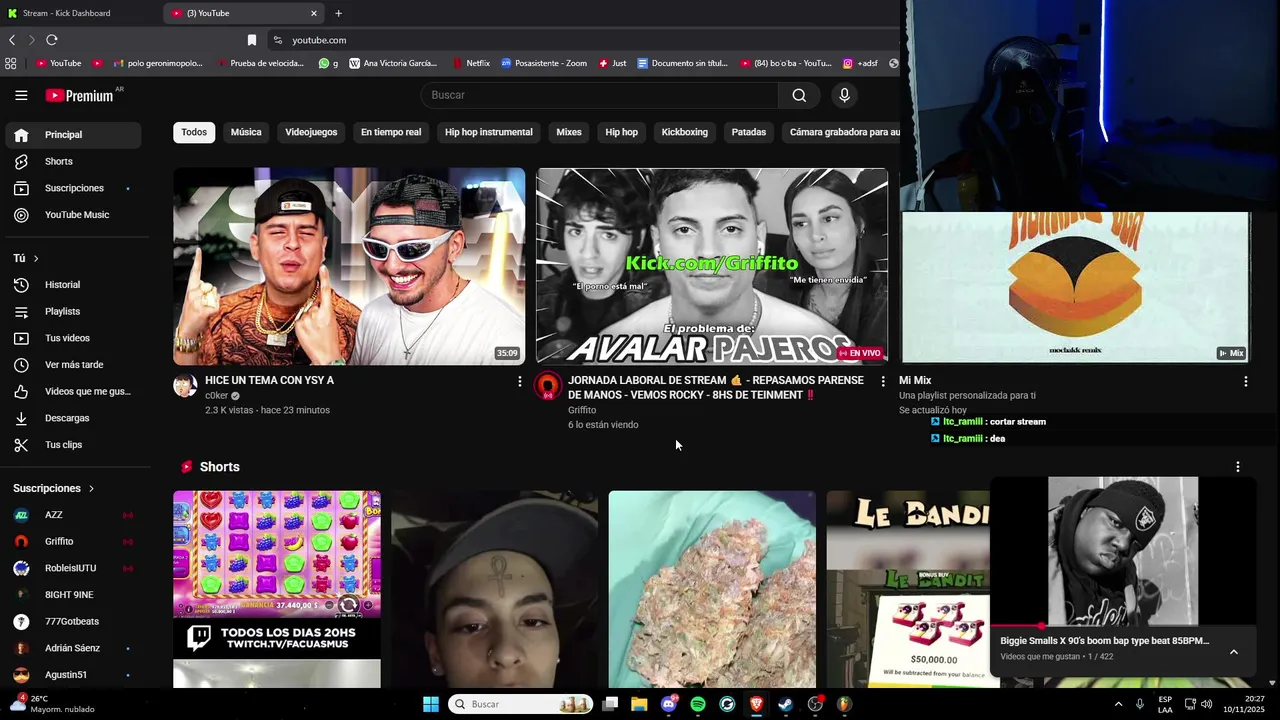The height and width of the screenshot is (720, 1280).
Task: Open Shorts in the sidebar
Action: point(73,161)
